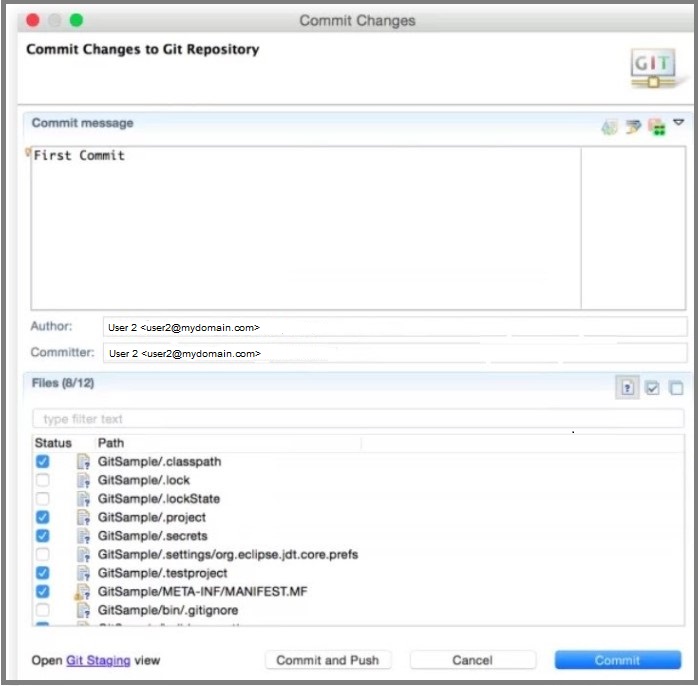
Task: Select GitSample/META-INF/MANIFEST.MF row
Action: pyautogui.click(x=358, y=592)
